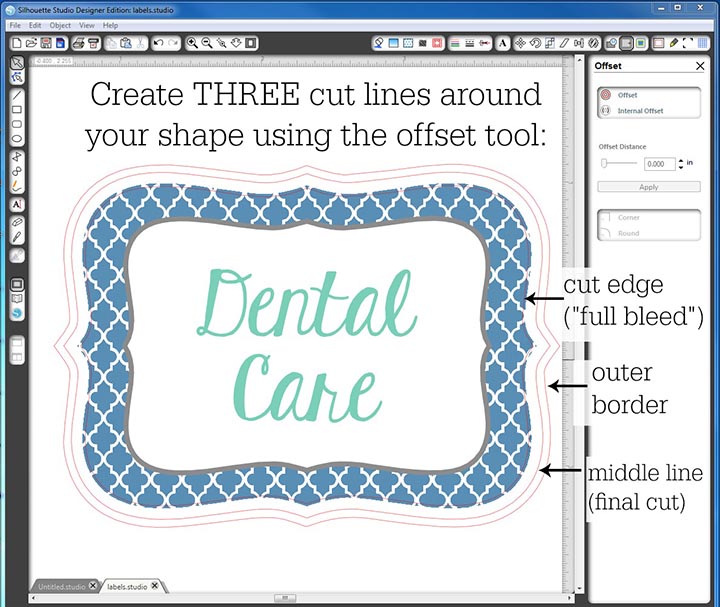The width and height of the screenshot is (720, 607).
Task: Open the Object menu
Action: pyautogui.click(x=60, y=25)
